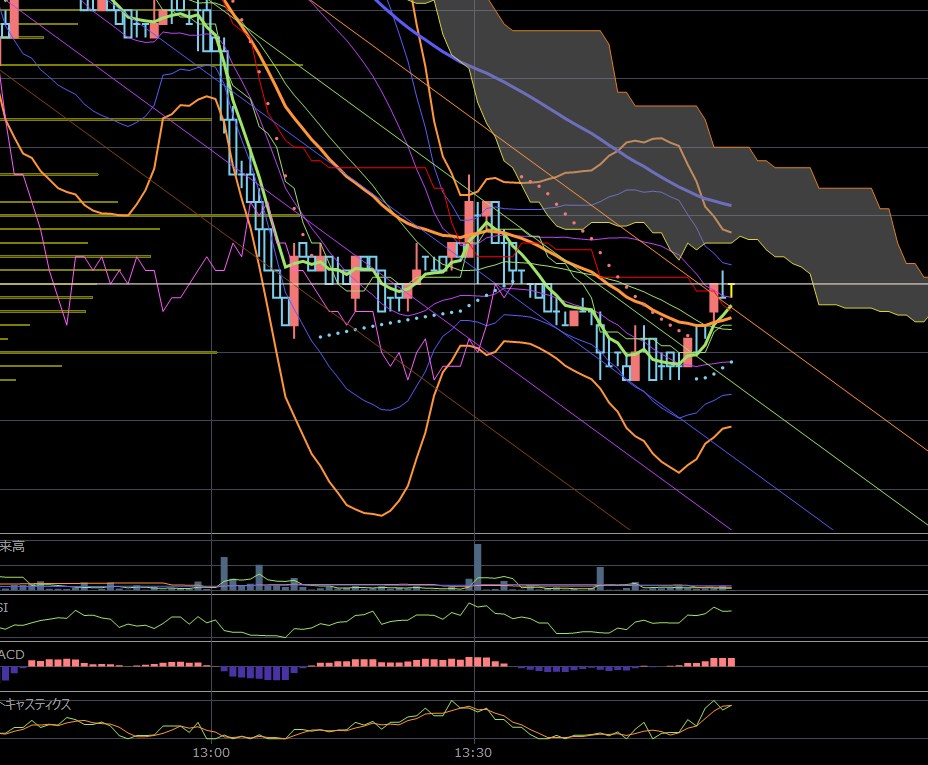Click the green RSI line in RSI panel
This screenshot has width=928, height=765.
(x=400, y=613)
